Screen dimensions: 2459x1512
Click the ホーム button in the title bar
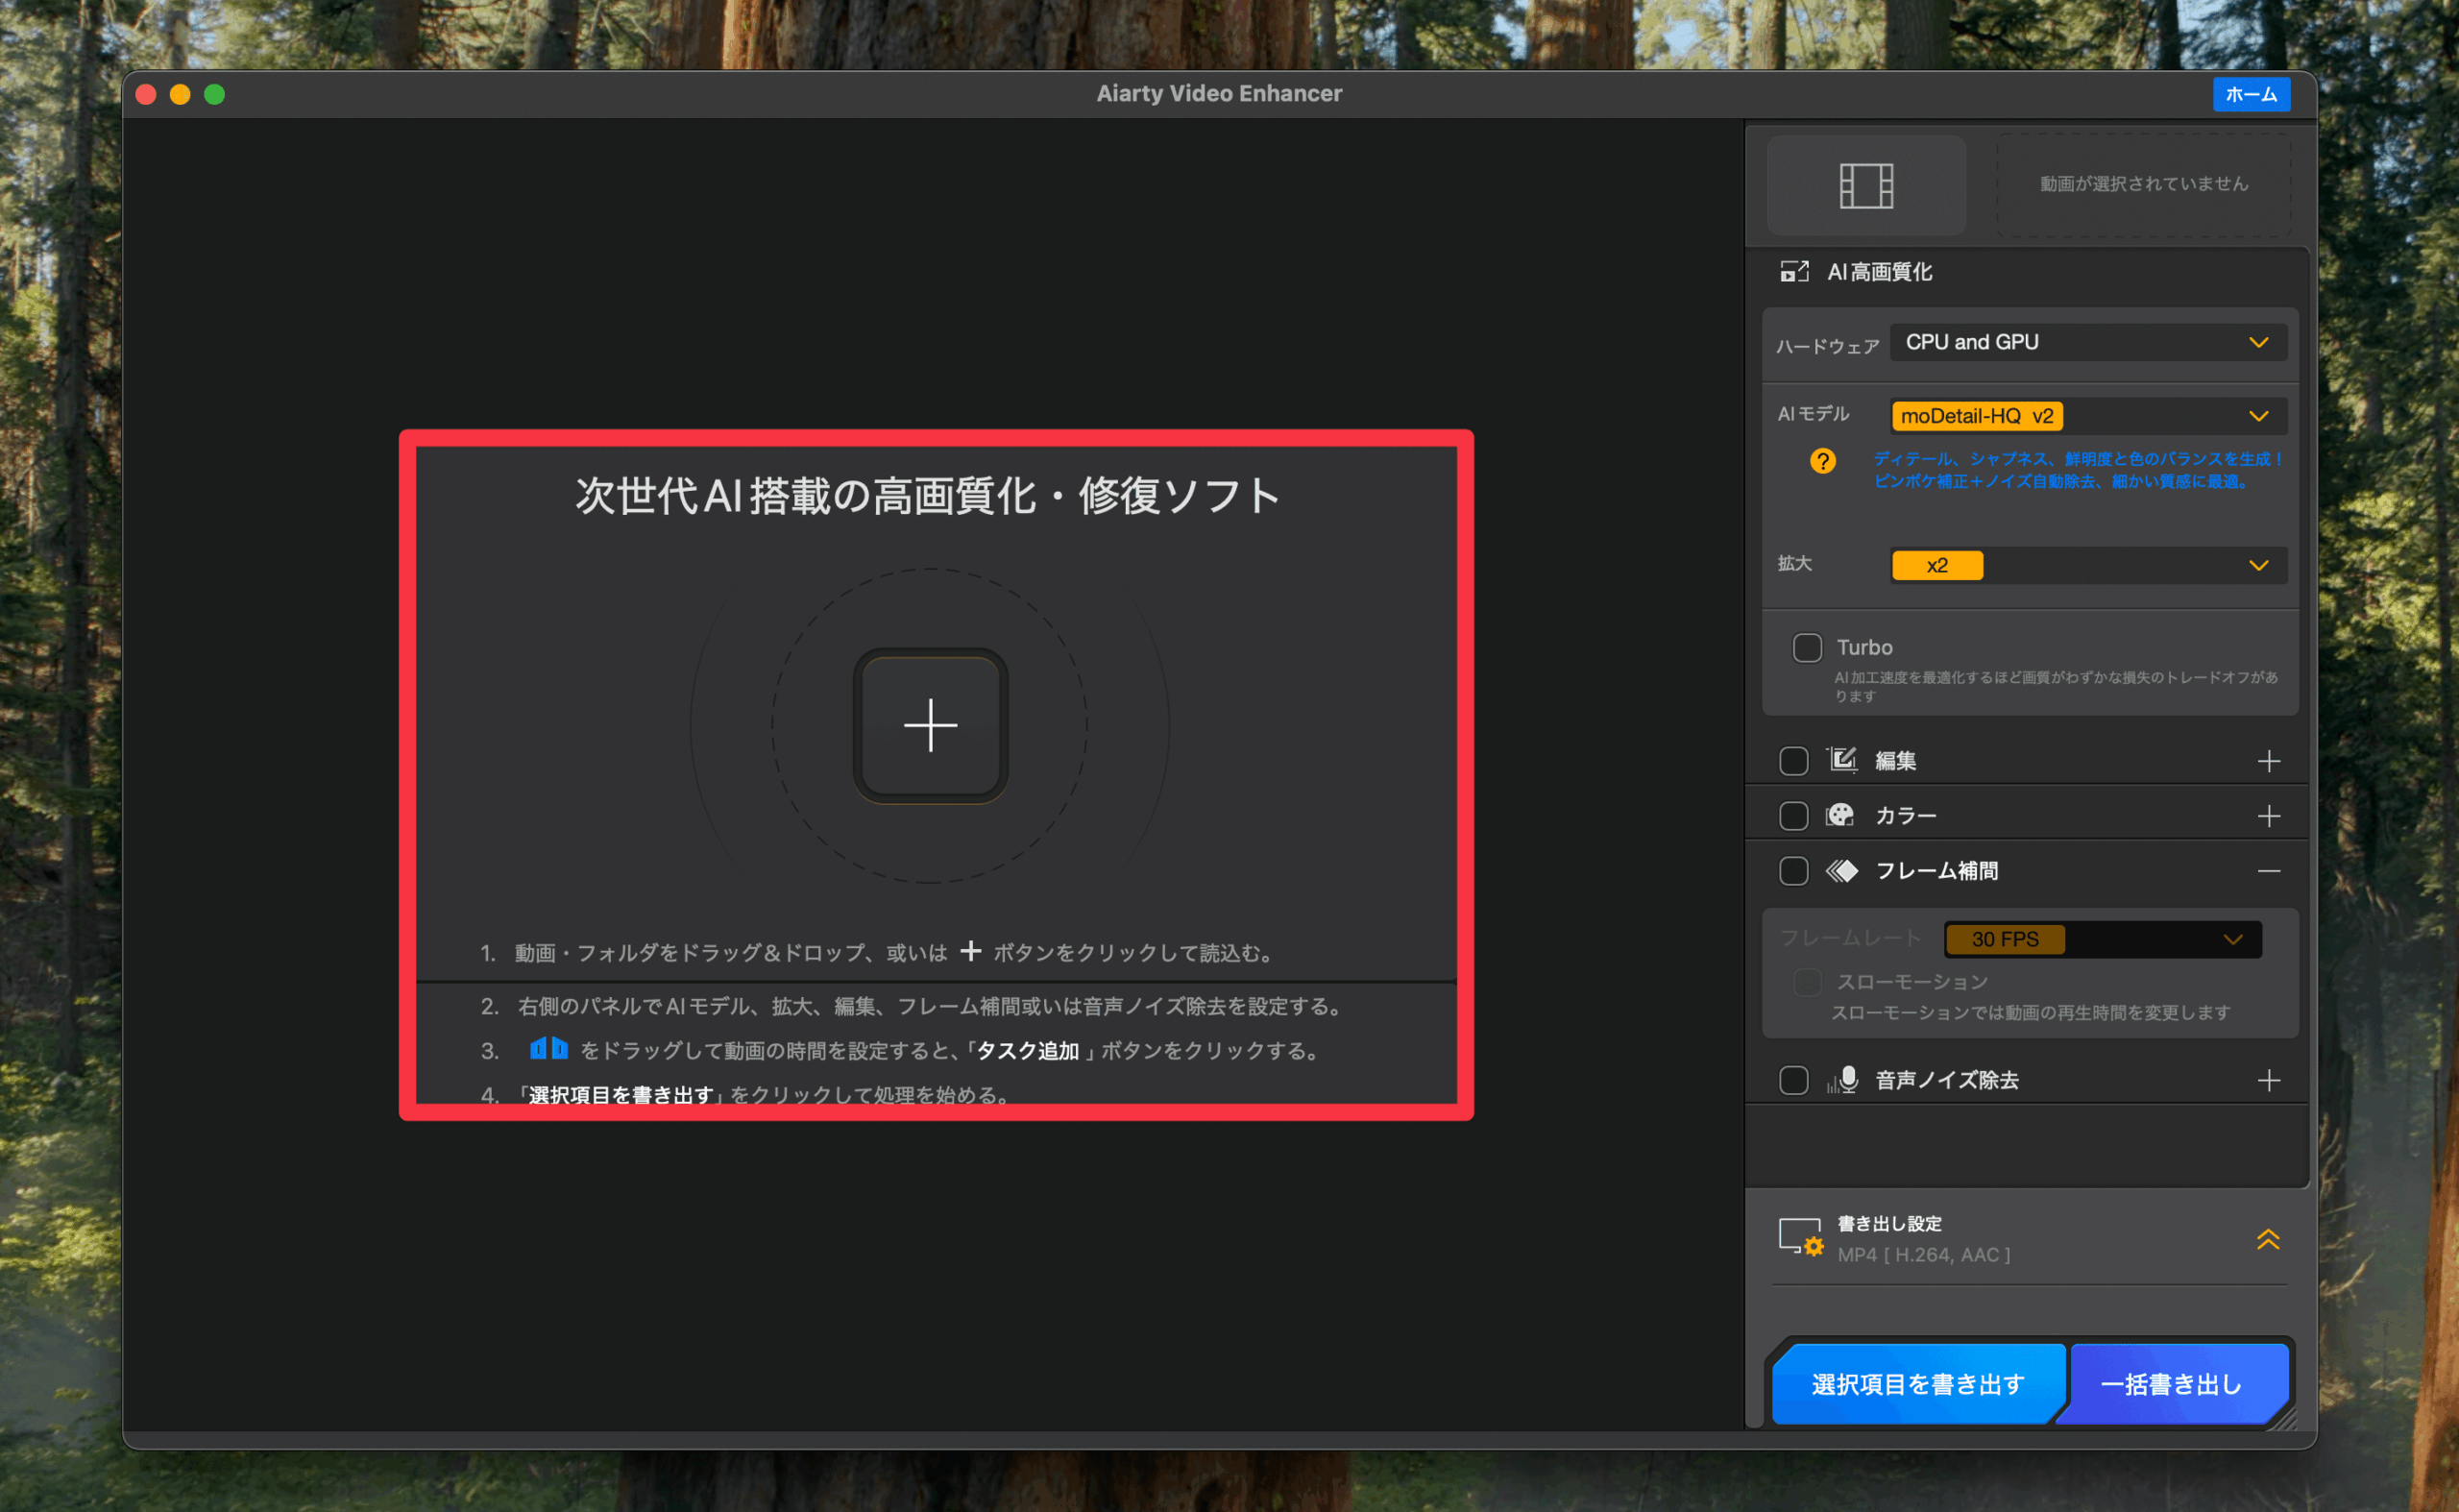pyautogui.click(x=2250, y=94)
